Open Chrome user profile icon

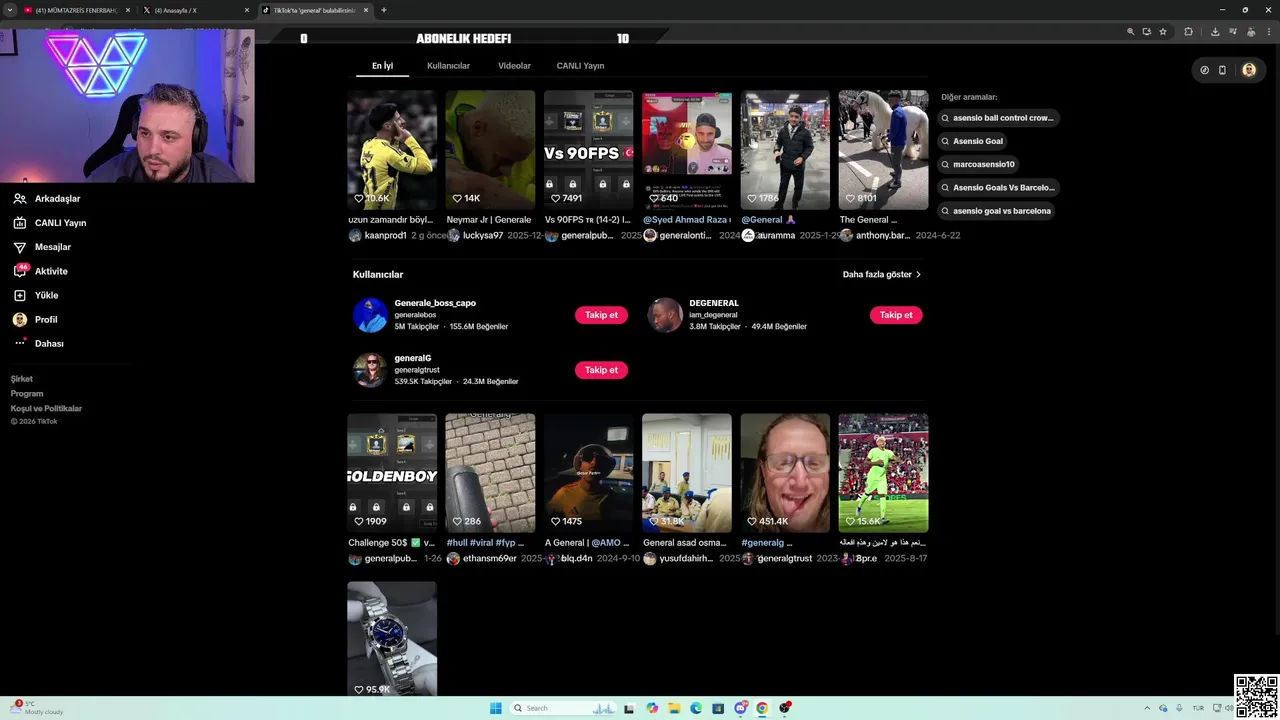pos(1249,32)
